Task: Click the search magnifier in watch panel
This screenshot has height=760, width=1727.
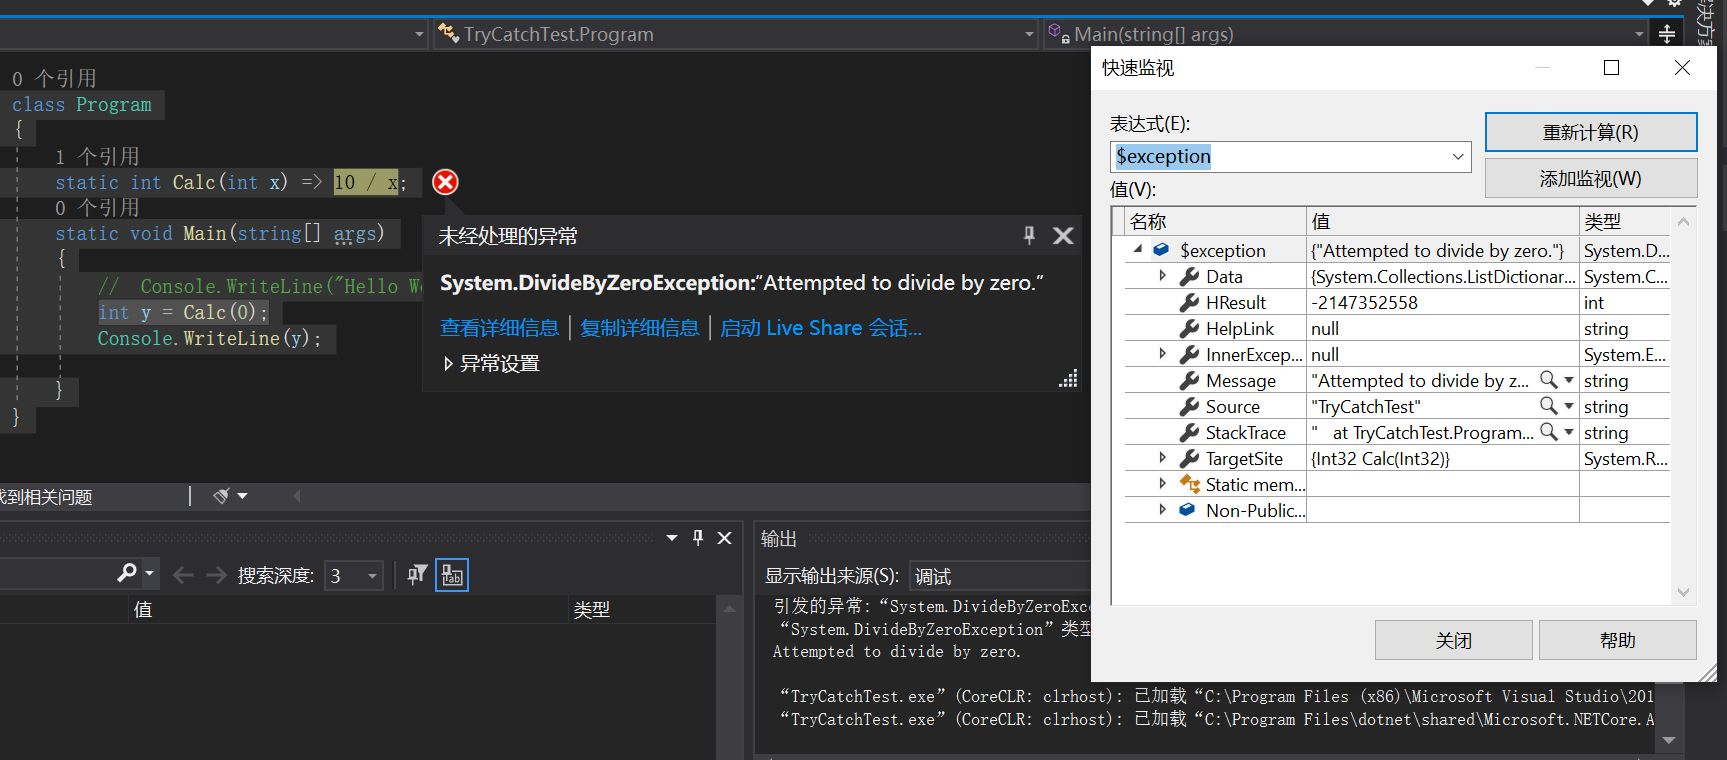Action: click(x=127, y=573)
